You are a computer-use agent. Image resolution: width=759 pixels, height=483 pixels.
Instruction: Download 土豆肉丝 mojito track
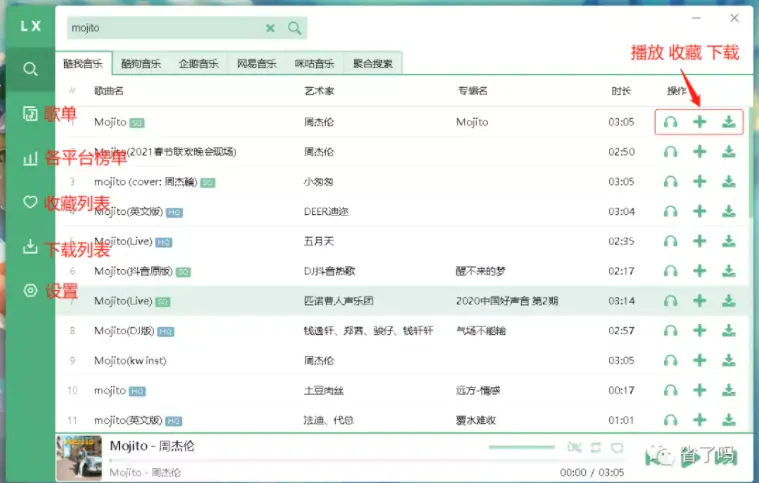tap(729, 390)
